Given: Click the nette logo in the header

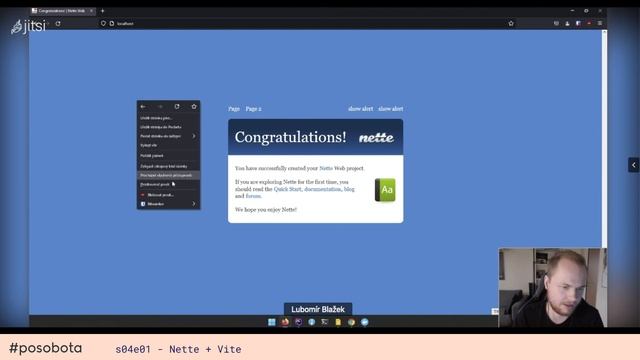Looking at the screenshot, I should (376, 138).
